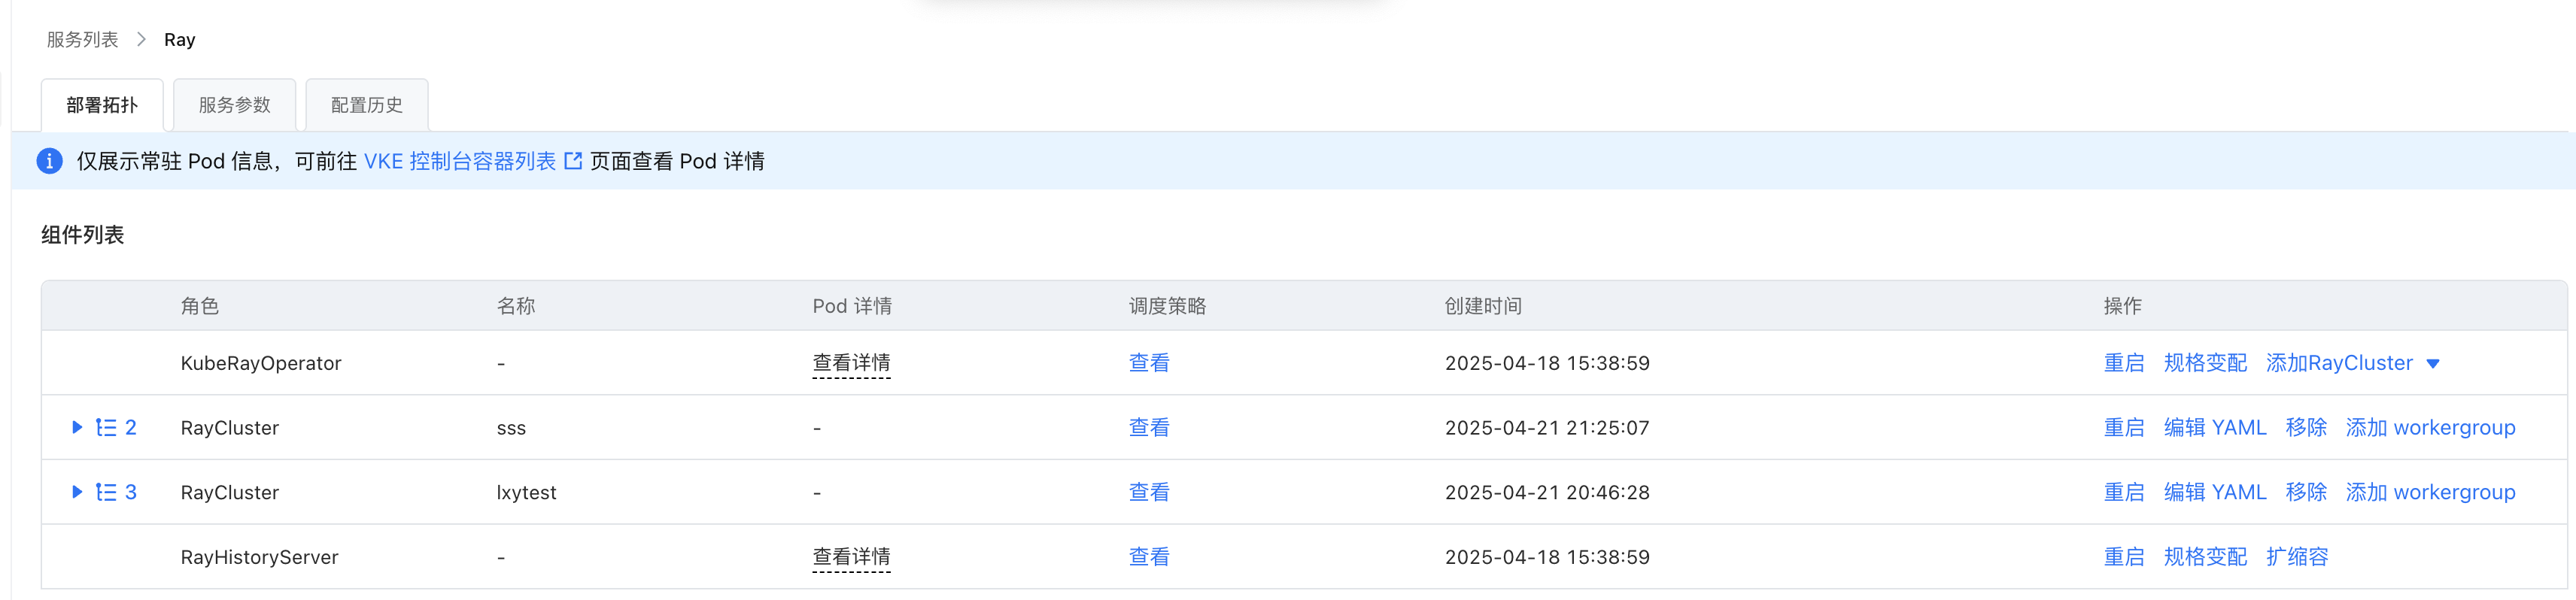Click the 调度策略 column header
The image size is (2576, 600).
(1167, 306)
